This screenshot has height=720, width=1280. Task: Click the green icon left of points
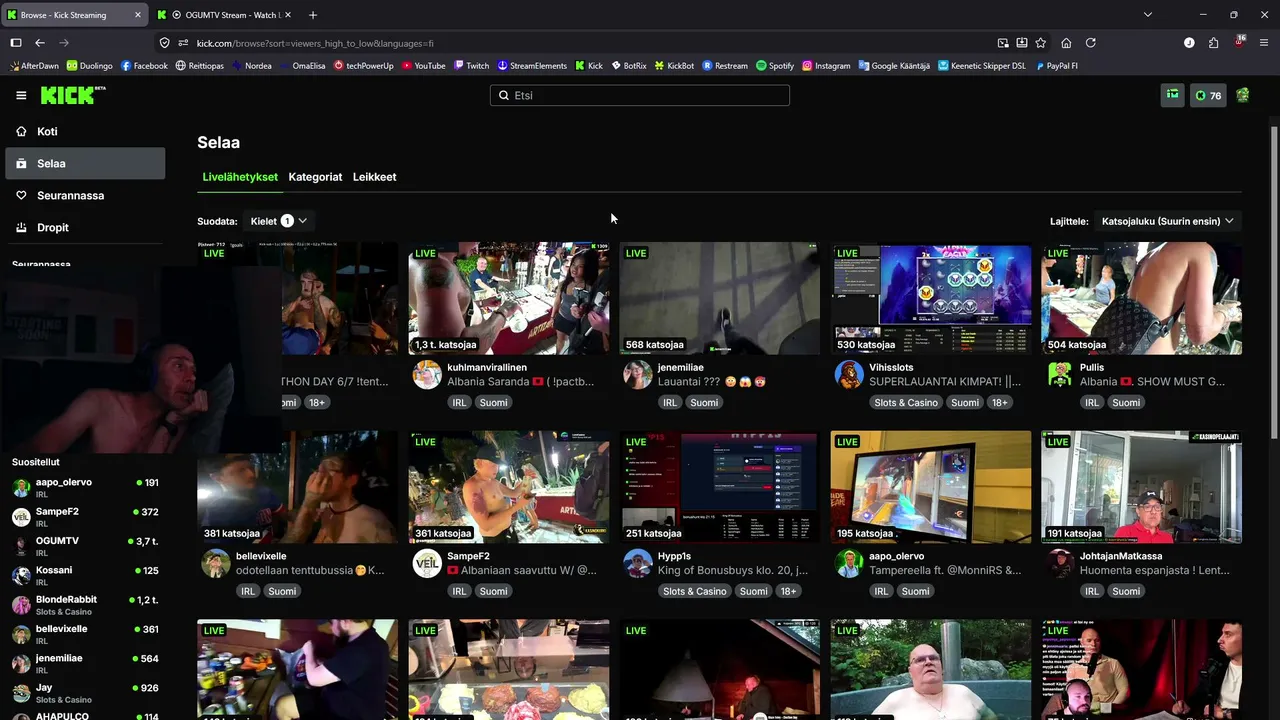[x=1173, y=95]
